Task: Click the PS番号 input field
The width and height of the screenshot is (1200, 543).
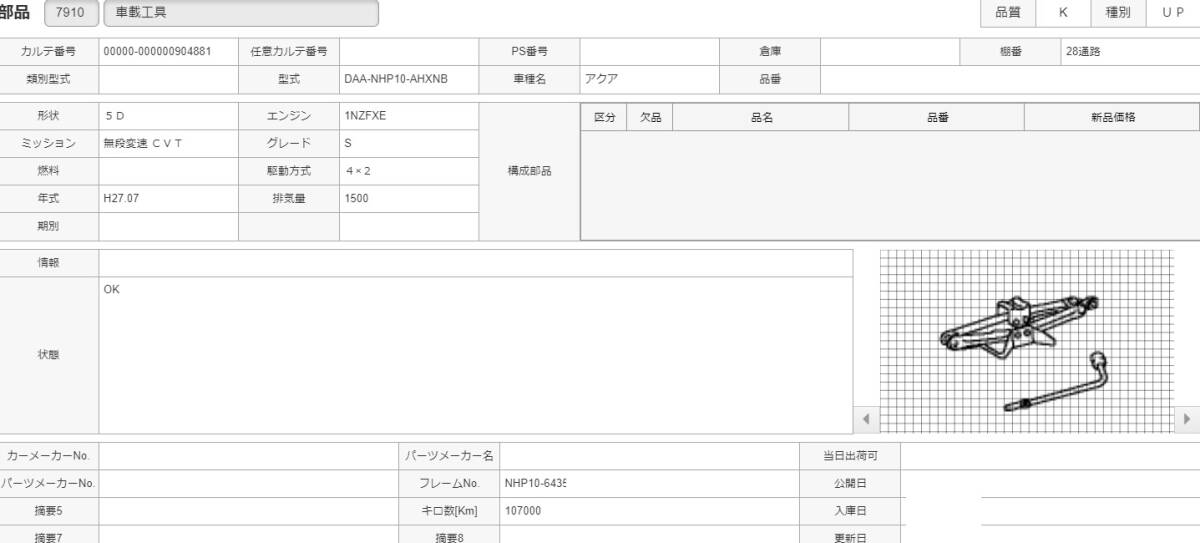Action: pos(650,51)
